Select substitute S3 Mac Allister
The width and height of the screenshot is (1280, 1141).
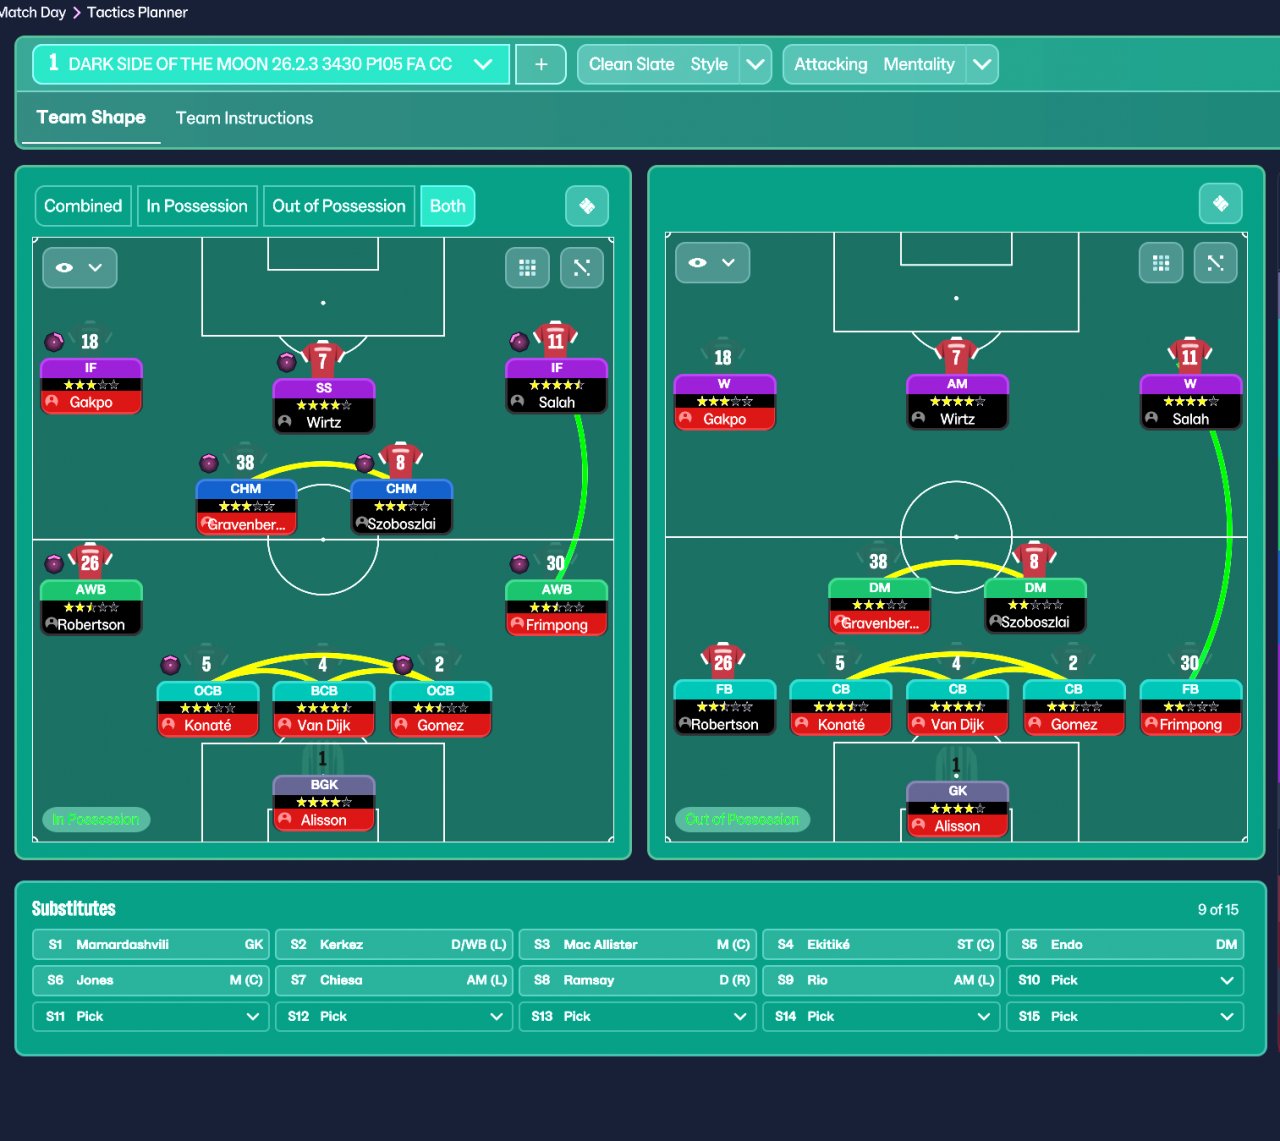[x=638, y=944]
